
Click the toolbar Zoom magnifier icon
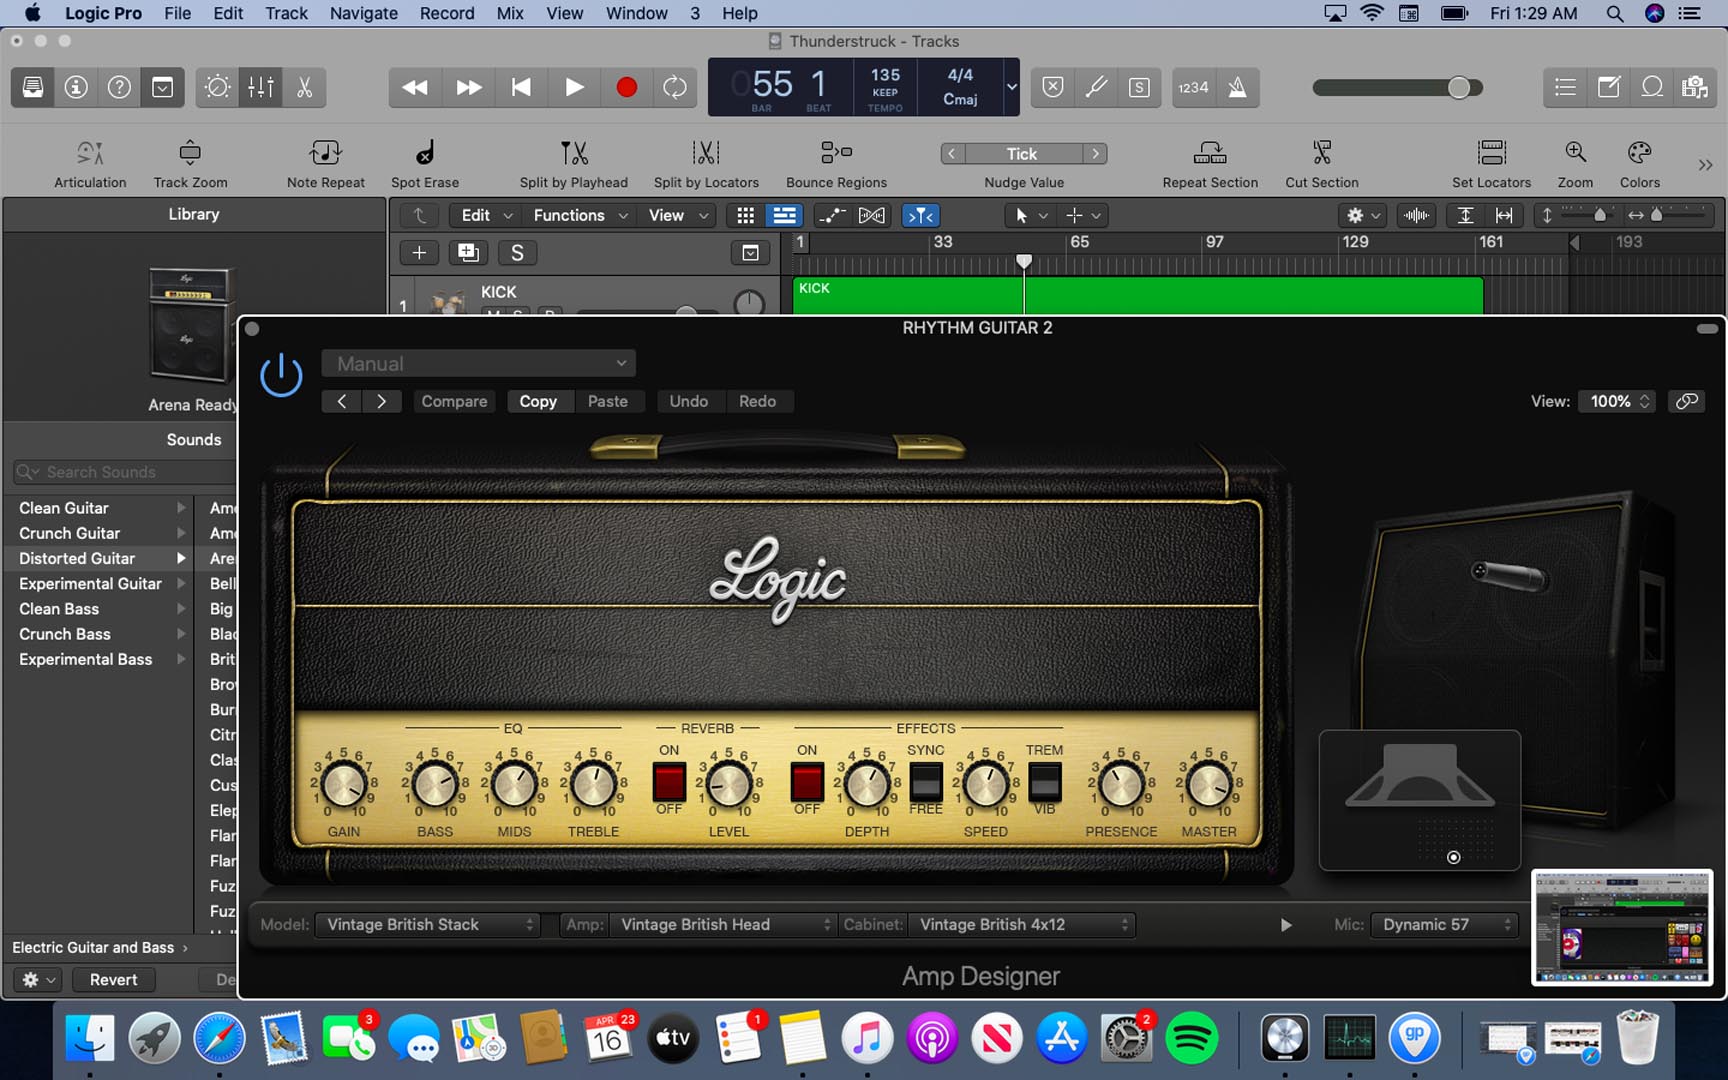tap(1575, 152)
